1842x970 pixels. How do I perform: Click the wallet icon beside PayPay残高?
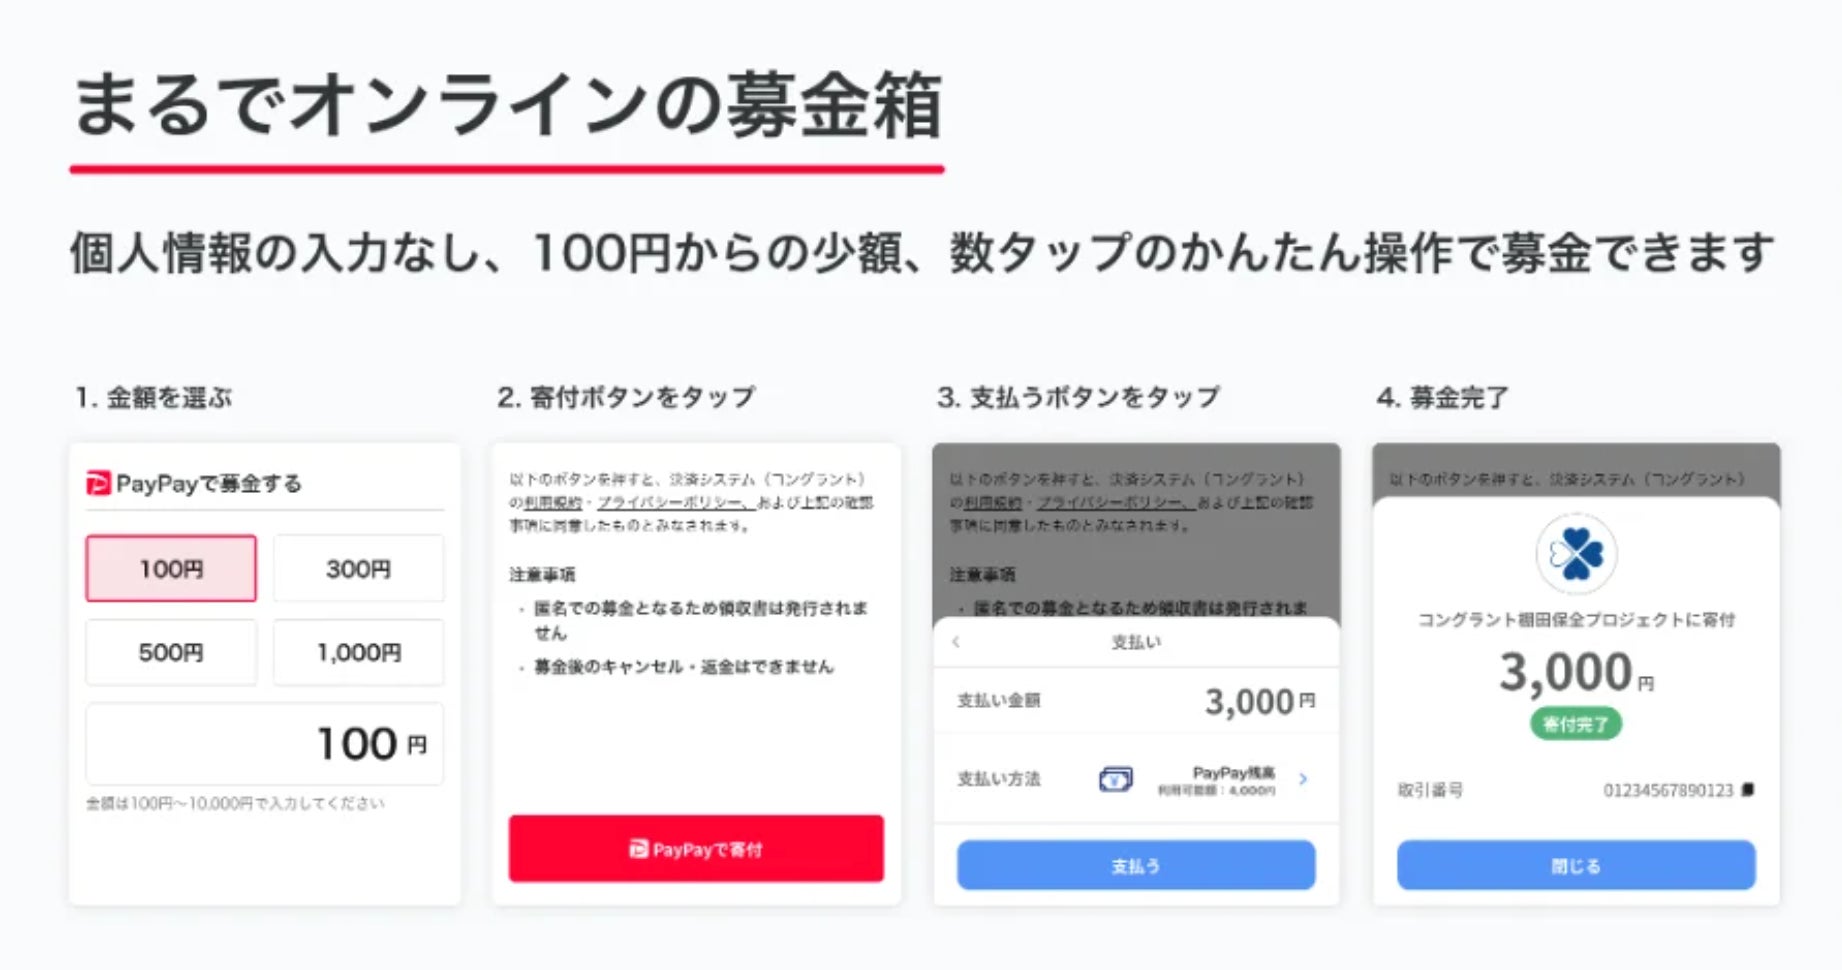point(1115,779)
